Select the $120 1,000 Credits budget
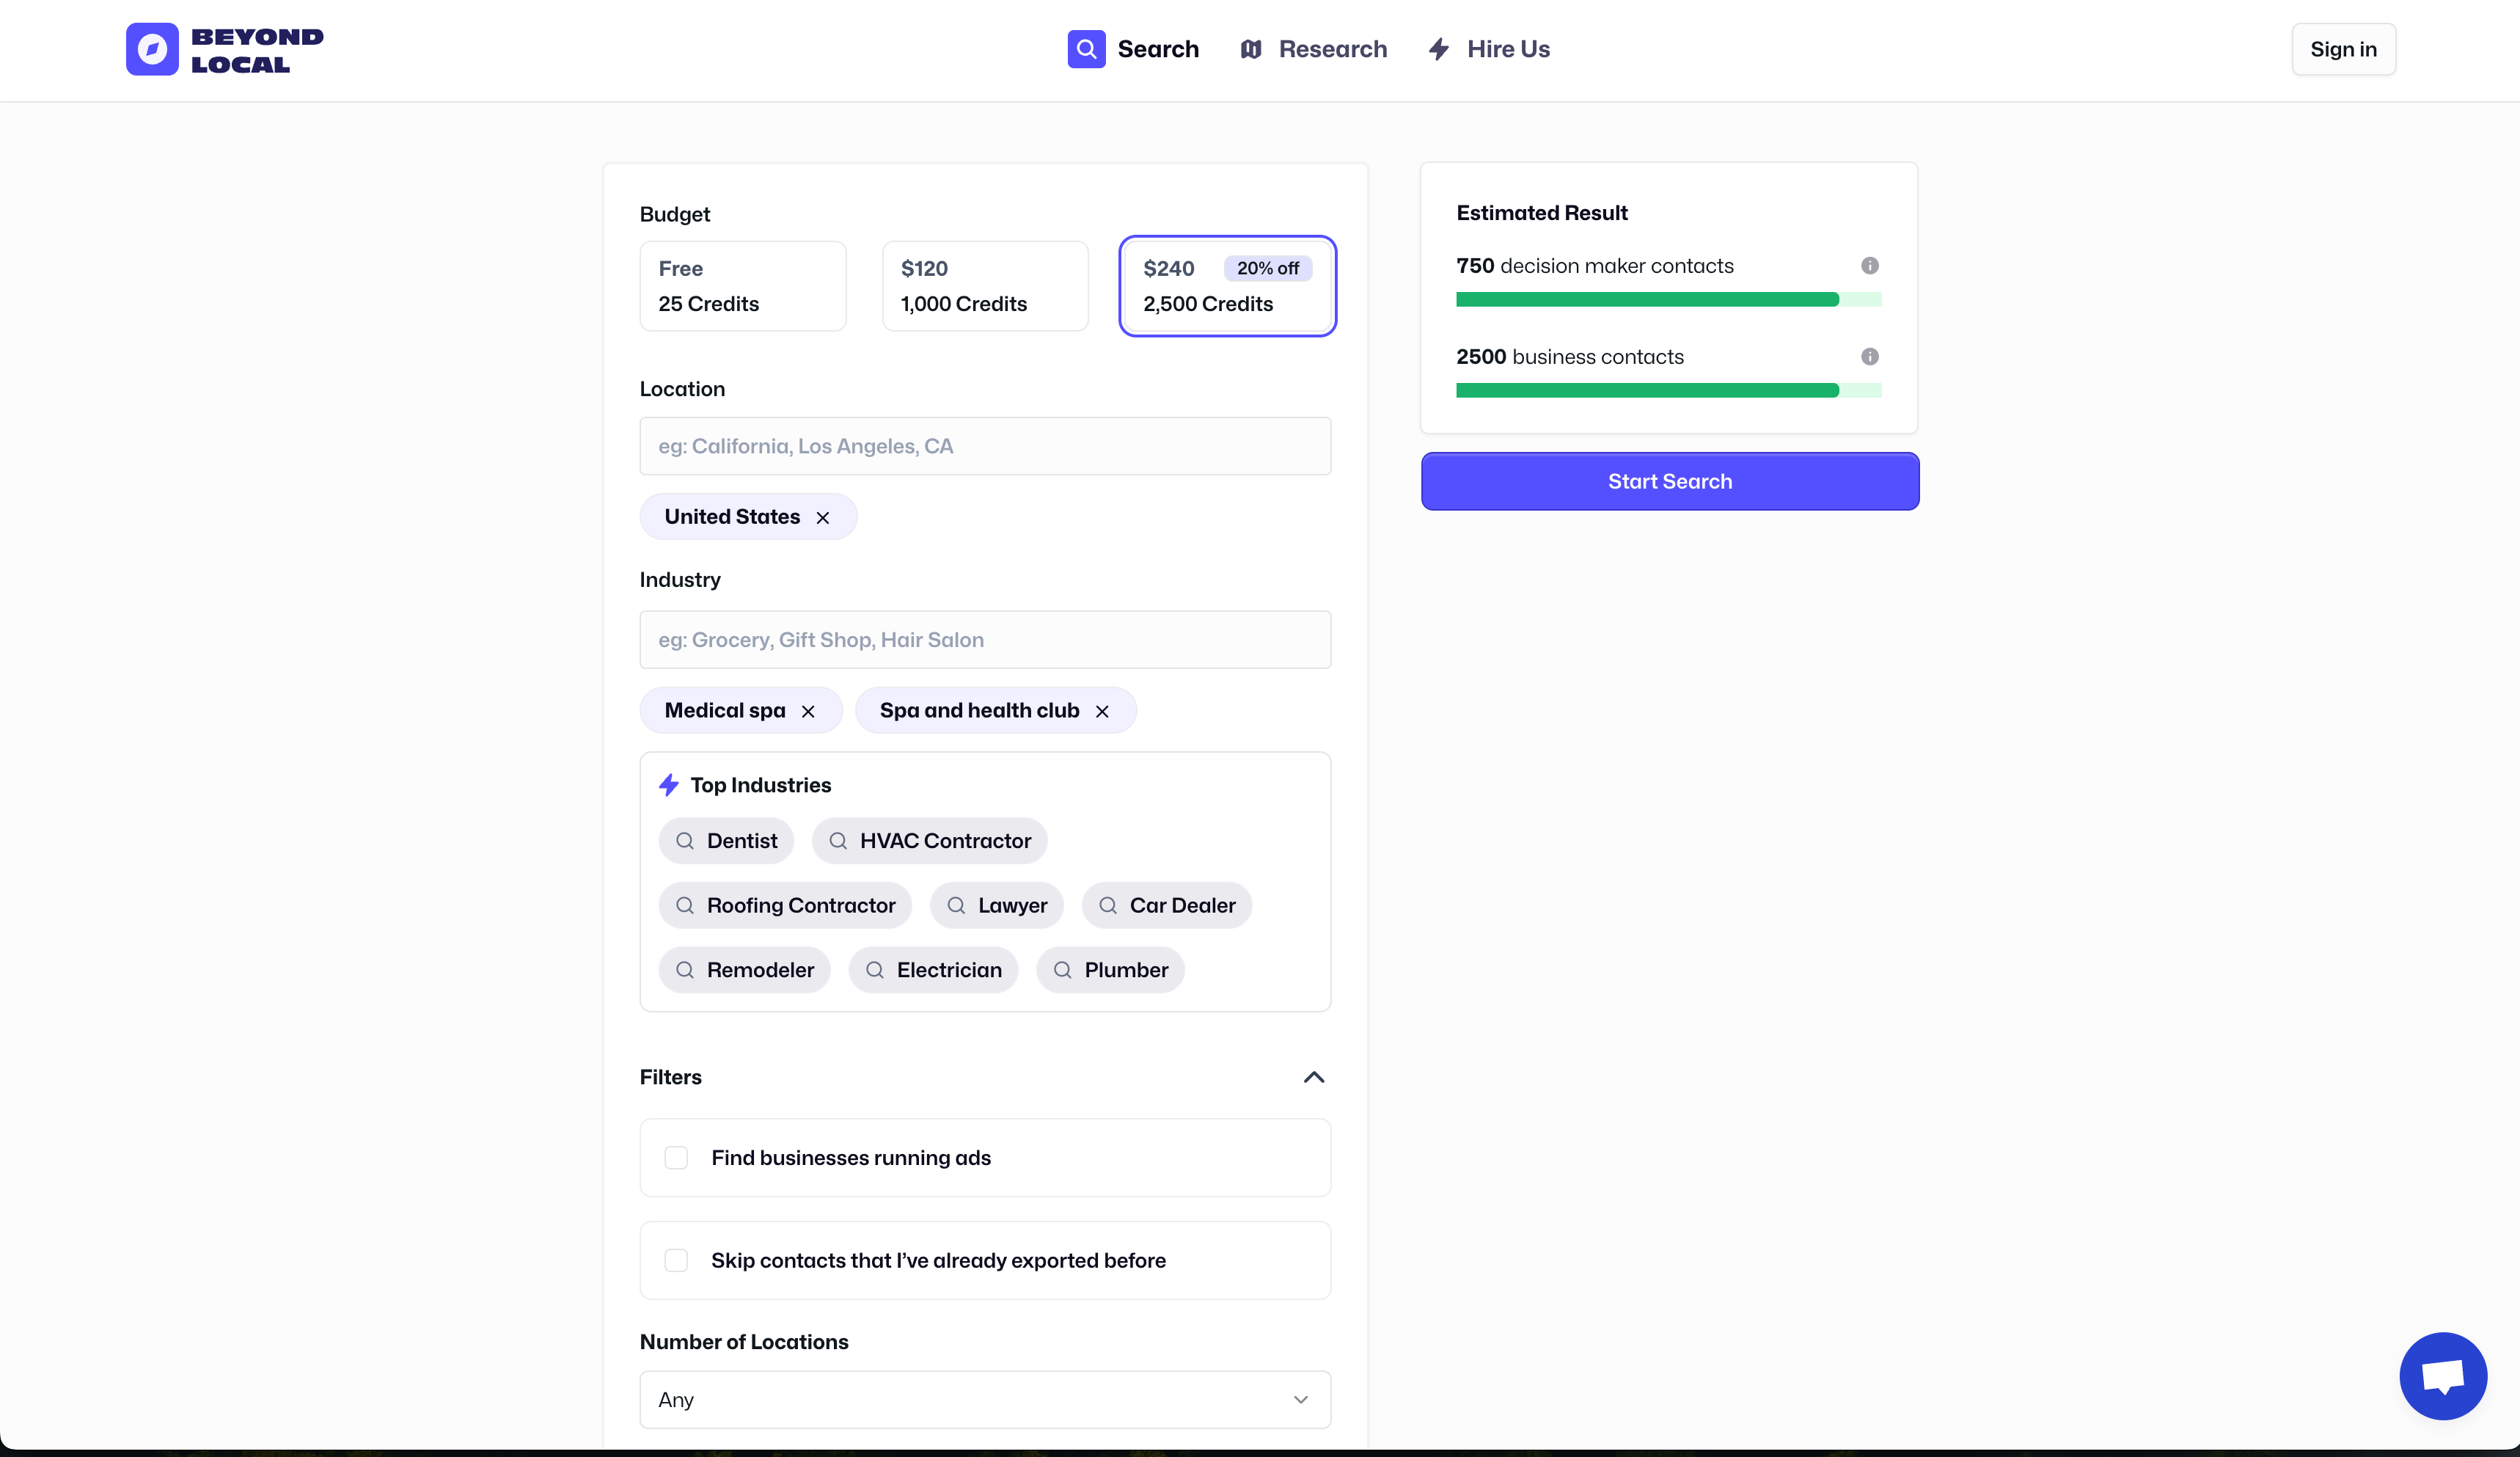The width and height of the screenshot is (2520, 1457). 984,286
